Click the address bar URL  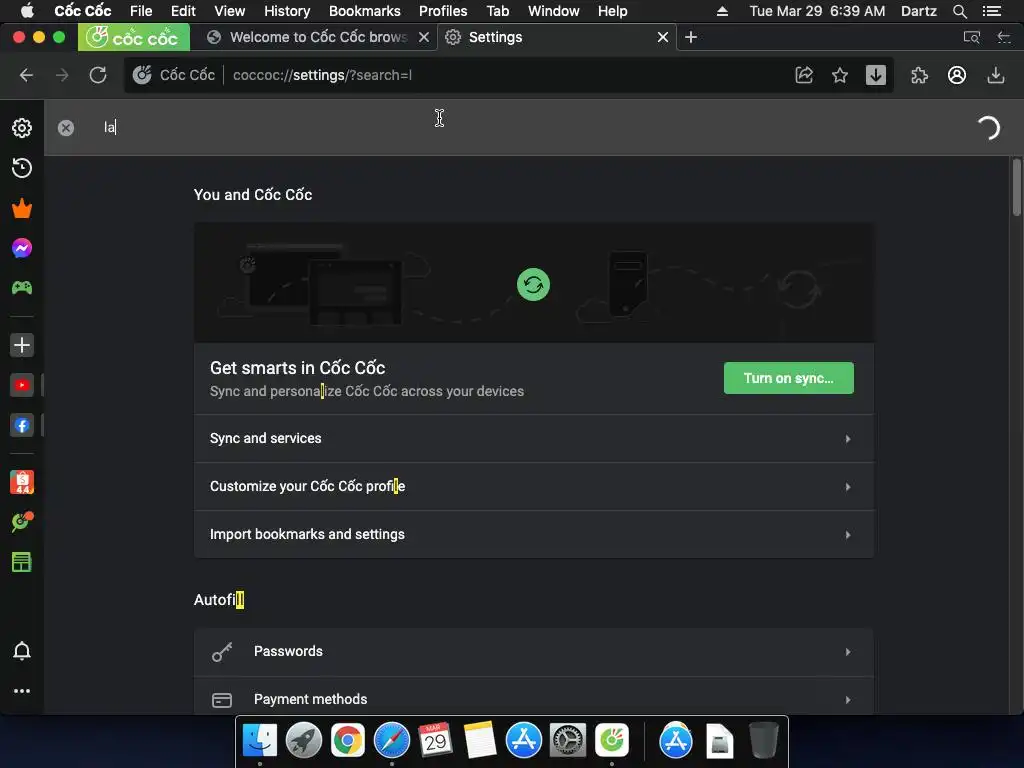coord(322,75)
